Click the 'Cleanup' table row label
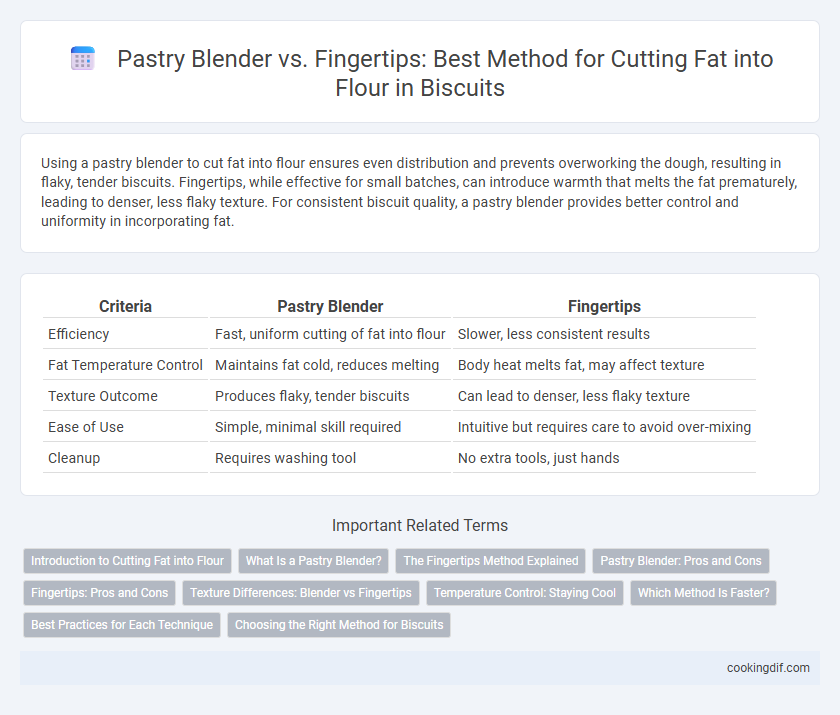 coord(74,458)
